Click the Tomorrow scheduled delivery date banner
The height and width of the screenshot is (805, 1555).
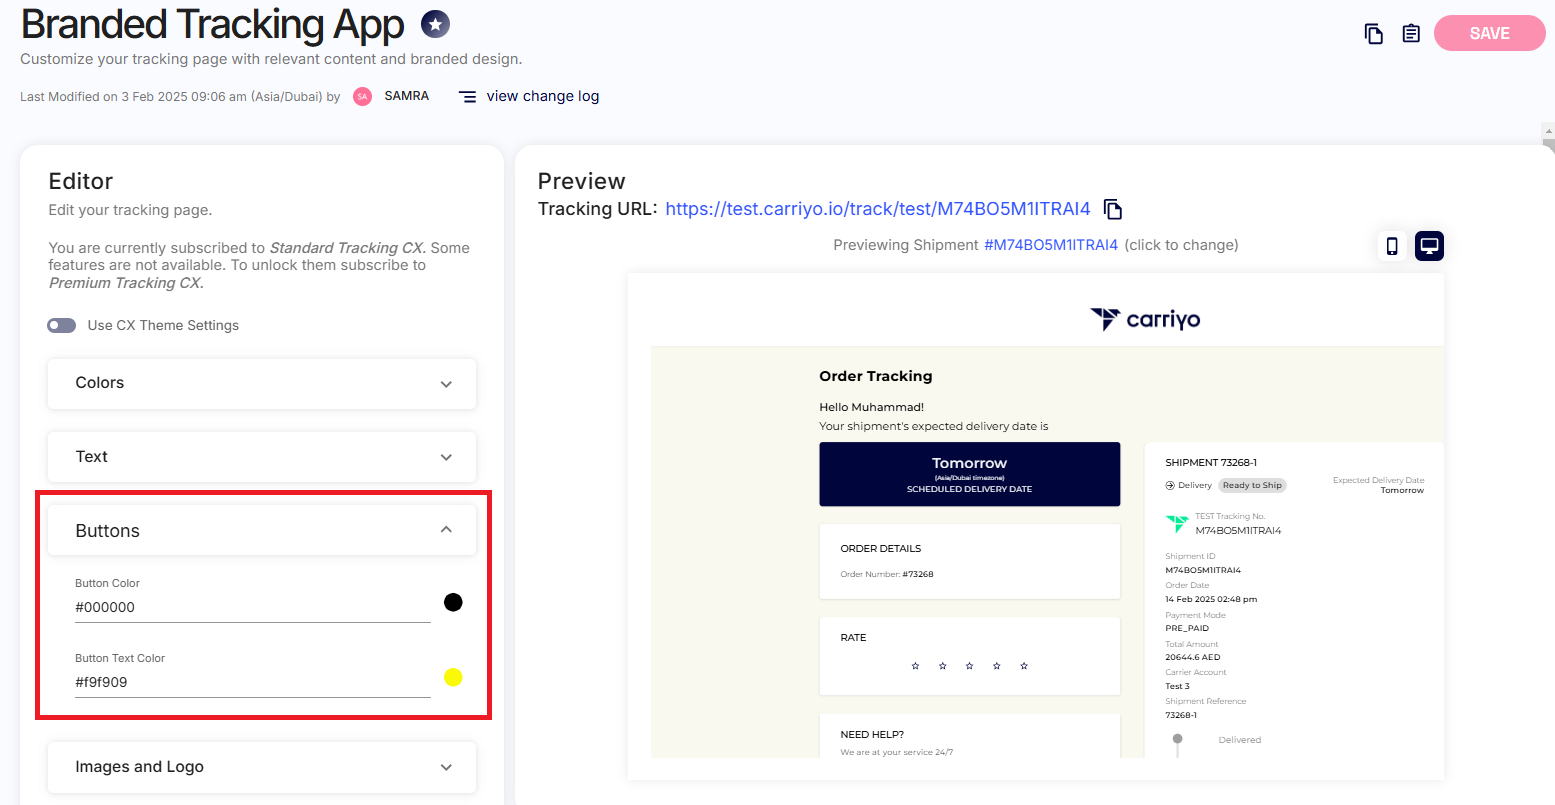pyautogui.click(x=969, y=474)
